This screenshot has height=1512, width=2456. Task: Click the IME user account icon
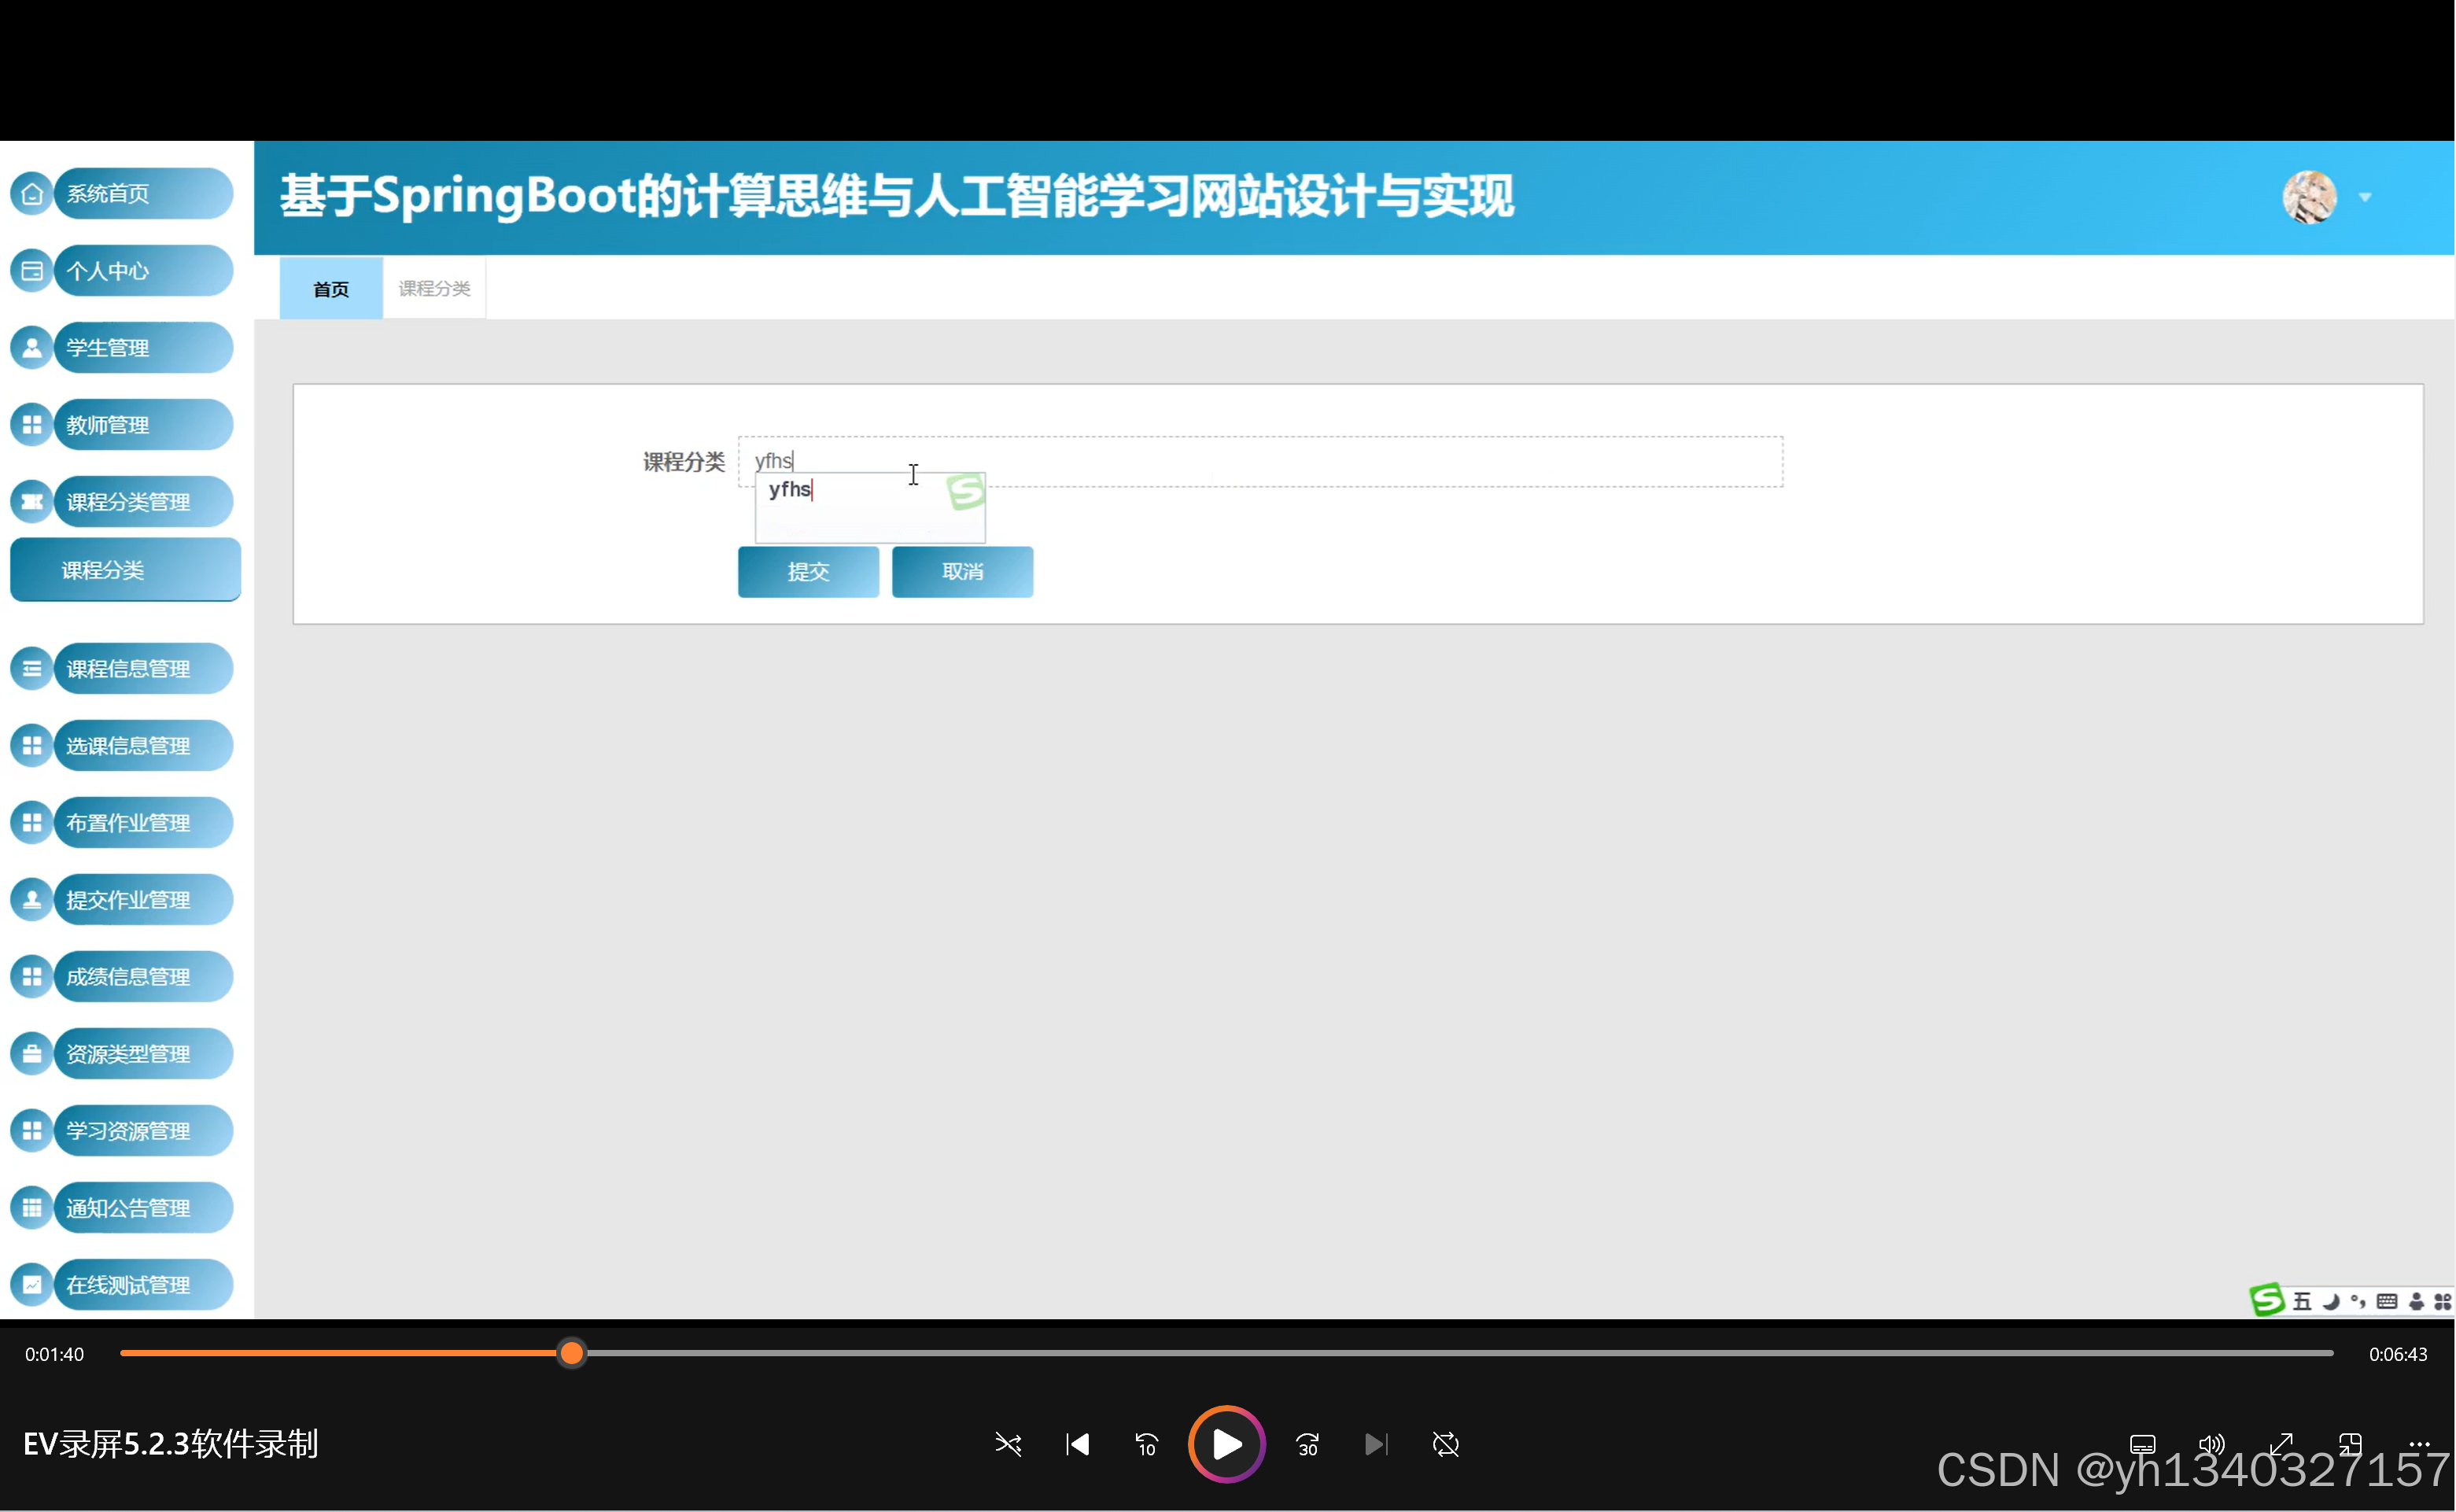pyautogui.click(x=2416, y=1301)
